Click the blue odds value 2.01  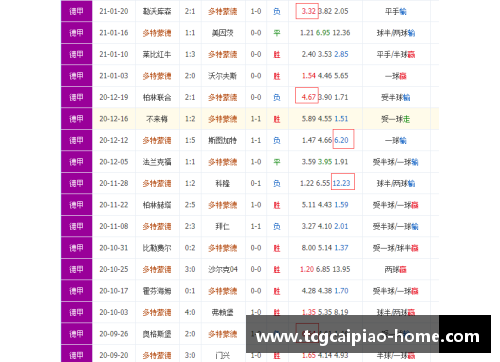(x=341, y=226)
